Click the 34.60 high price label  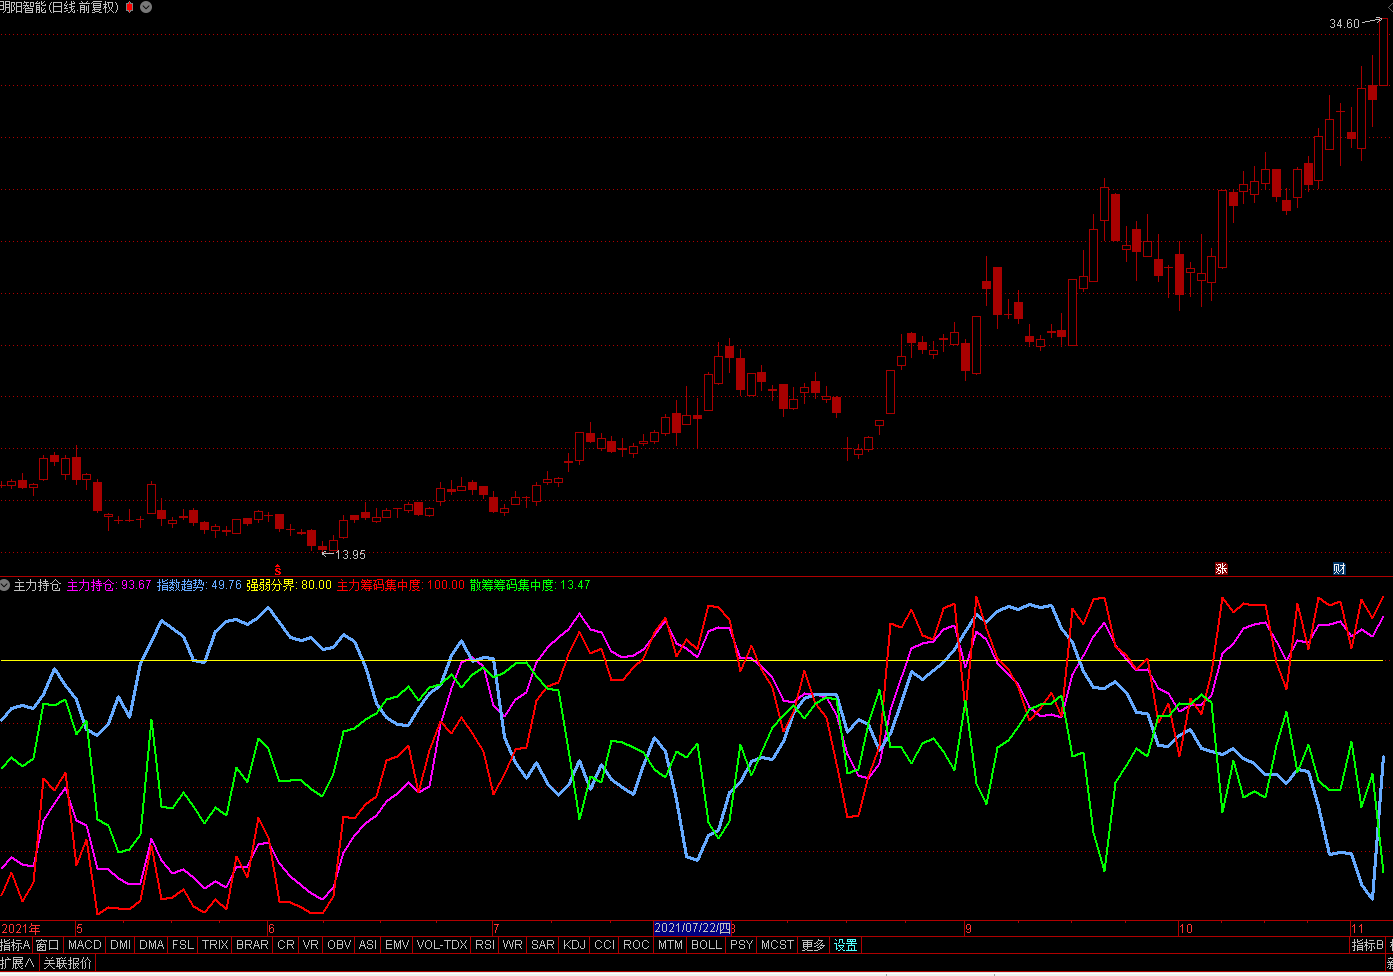pos(1344,24)
